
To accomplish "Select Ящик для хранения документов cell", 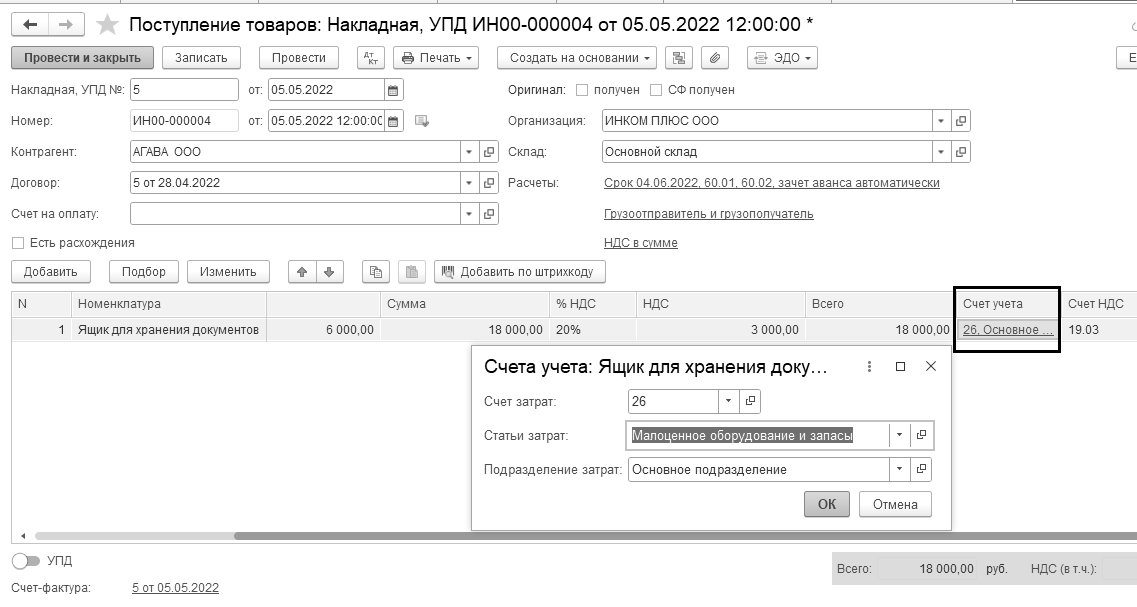I will coord(168,330).
